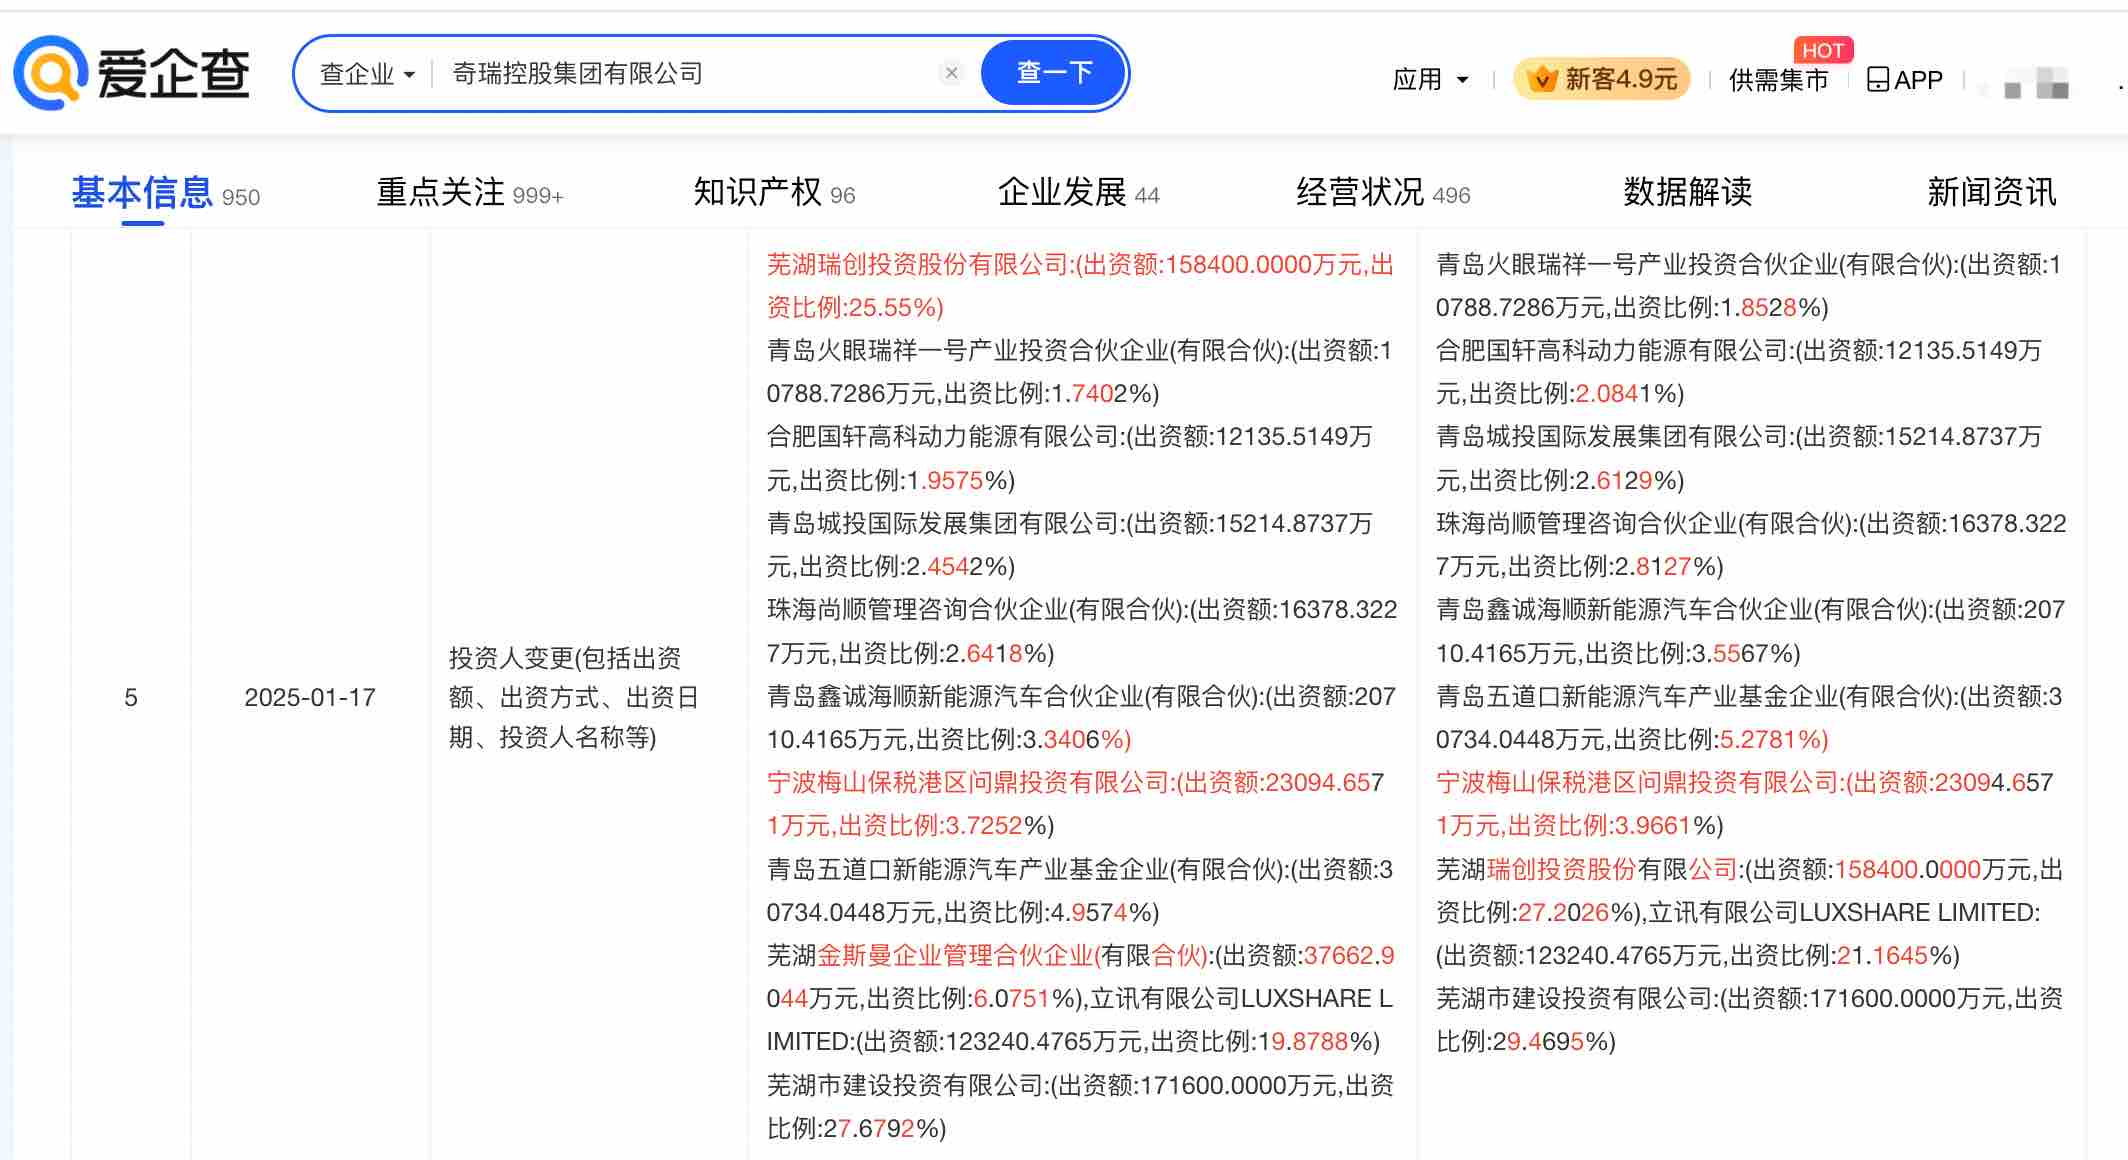
Task: Expand the 应用 dropdown menu
Action: (1430, 78)
